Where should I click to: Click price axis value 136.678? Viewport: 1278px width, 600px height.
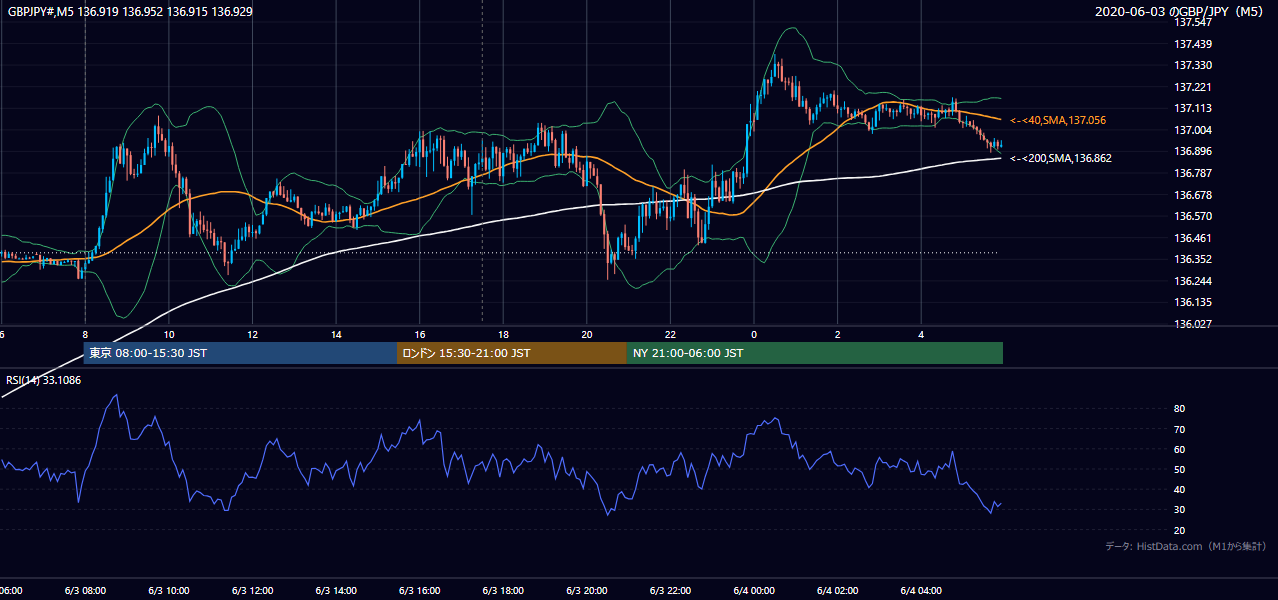click(1193, 195)
